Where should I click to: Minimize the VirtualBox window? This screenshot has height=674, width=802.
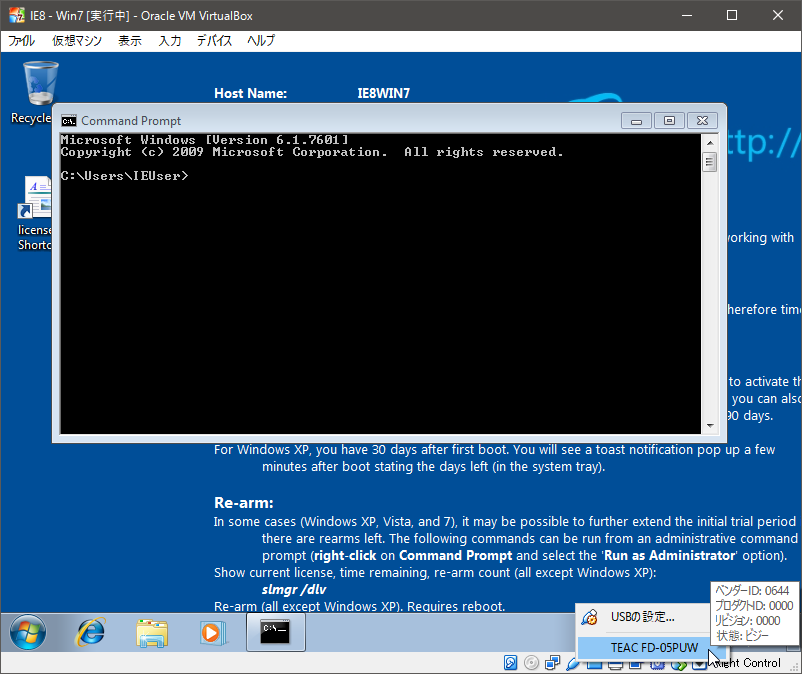[x=687, y=15]
